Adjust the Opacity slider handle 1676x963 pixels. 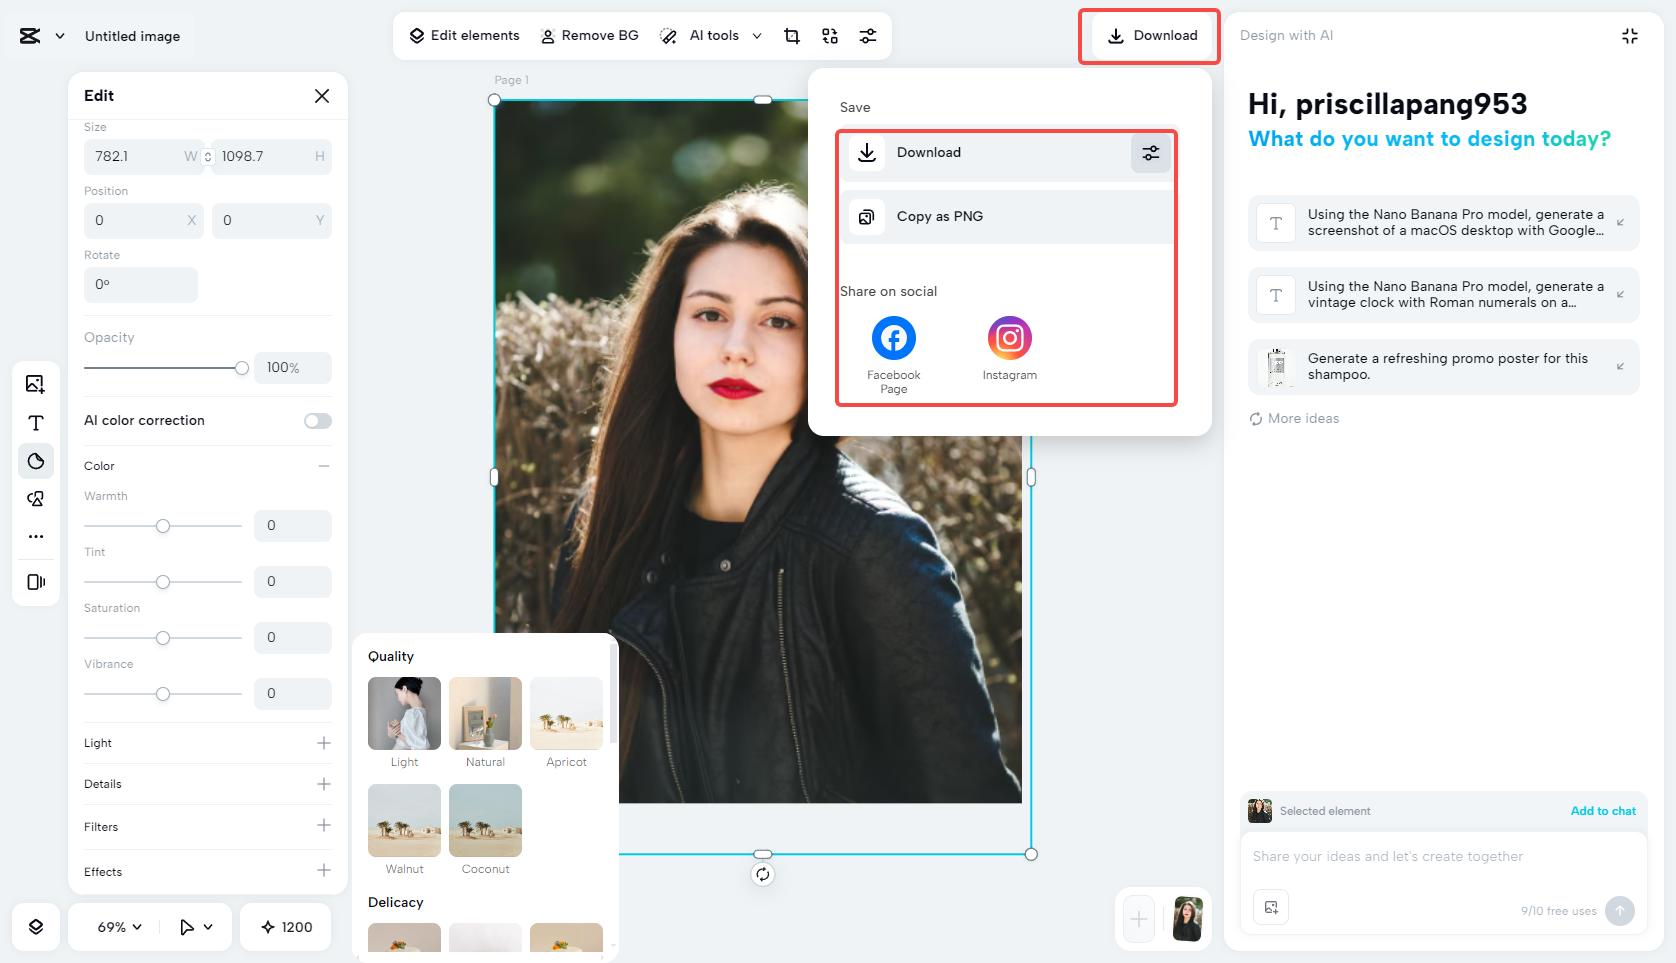(242, 368)
